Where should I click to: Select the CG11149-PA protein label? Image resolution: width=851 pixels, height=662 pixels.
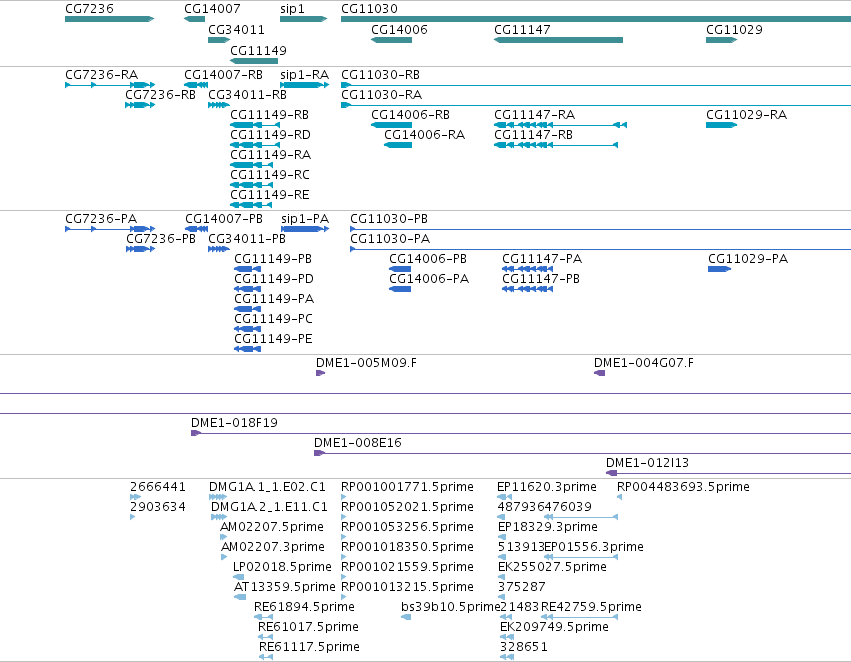pyautogui.click(x=274, y=300)
